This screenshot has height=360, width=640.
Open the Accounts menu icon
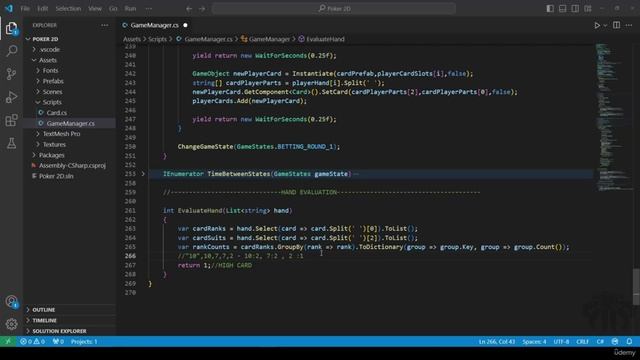click(x=11, y=302)
